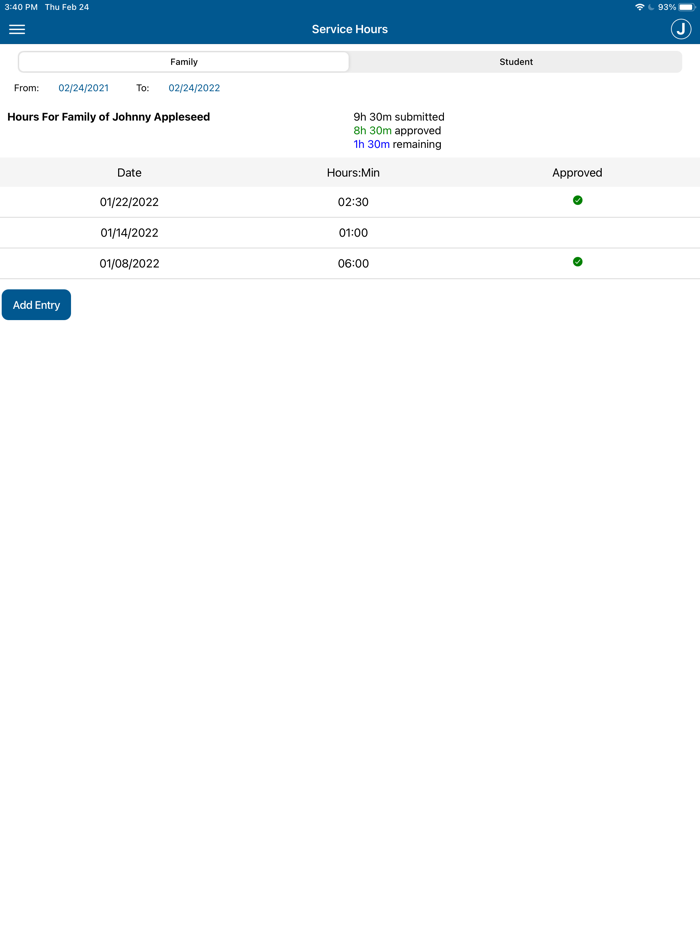Select the 93% battery percentage text

click(x=667, y=7)
